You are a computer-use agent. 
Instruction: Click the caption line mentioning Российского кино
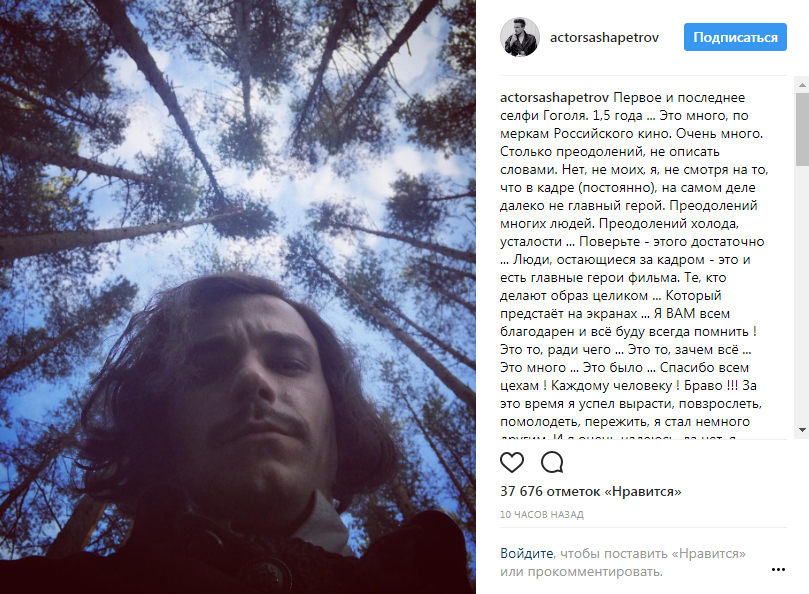[x=632, y=134]
